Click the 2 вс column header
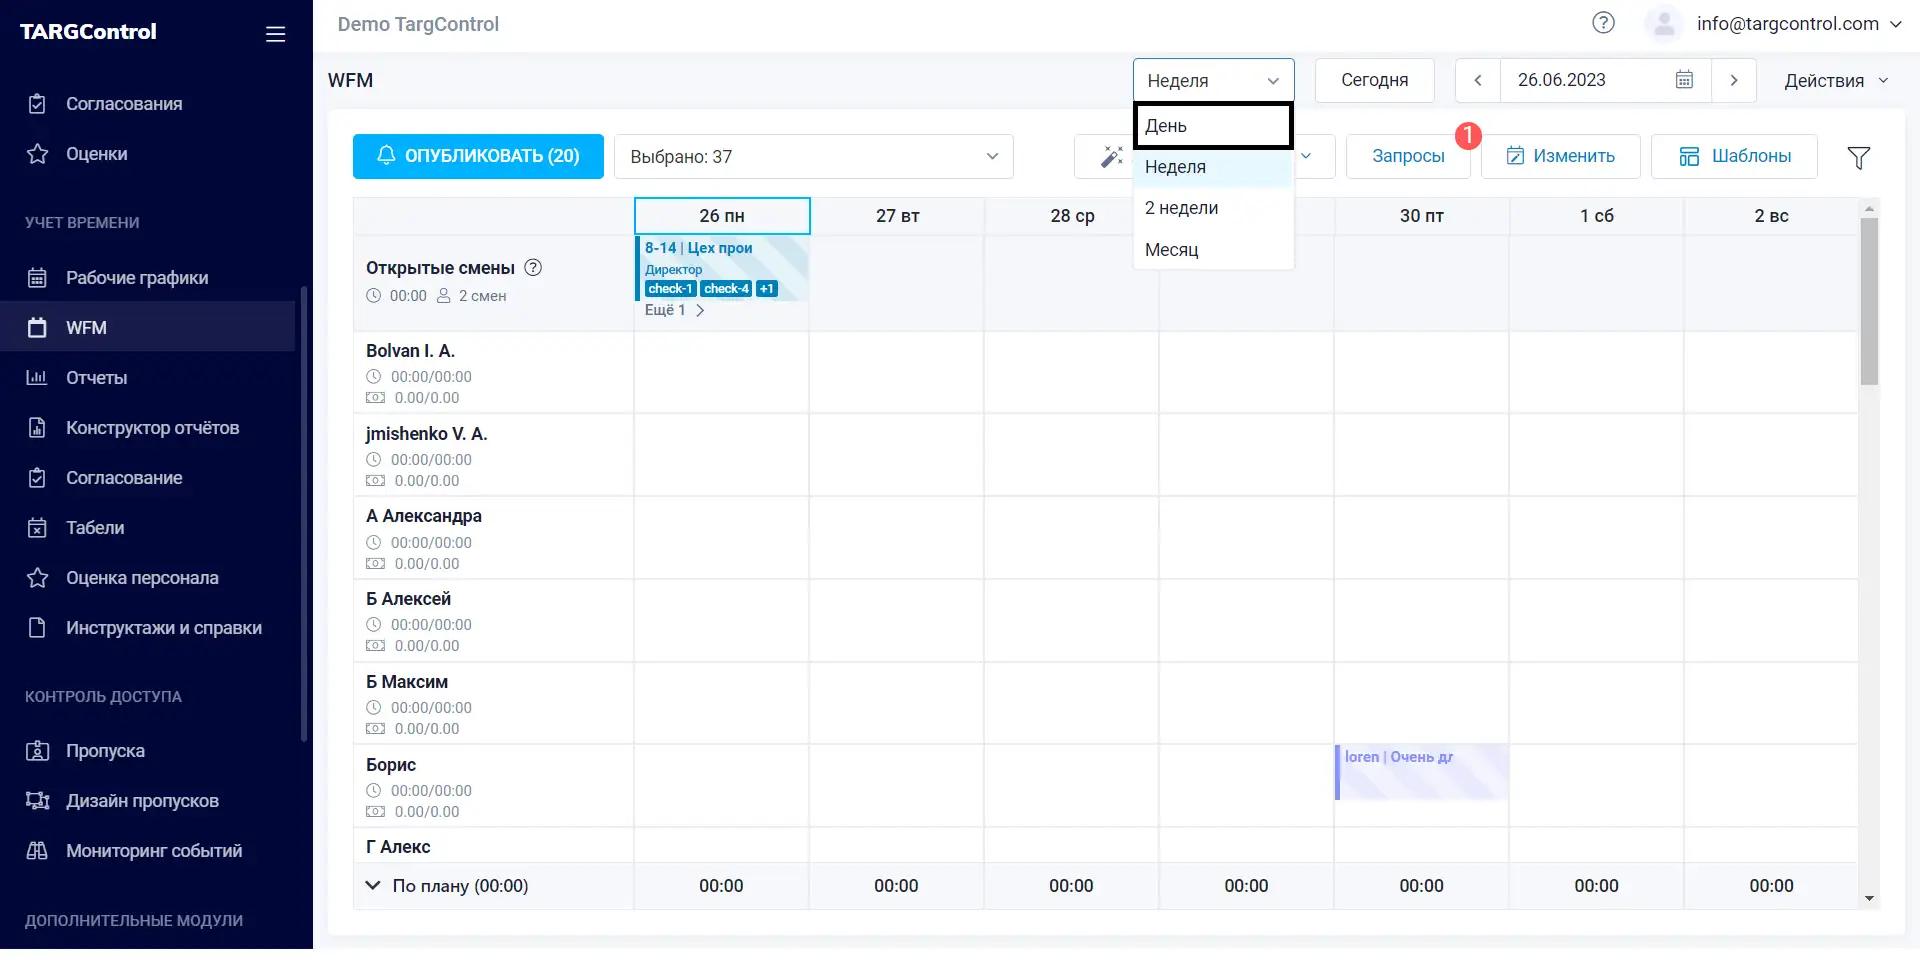 coord(1771,216)
